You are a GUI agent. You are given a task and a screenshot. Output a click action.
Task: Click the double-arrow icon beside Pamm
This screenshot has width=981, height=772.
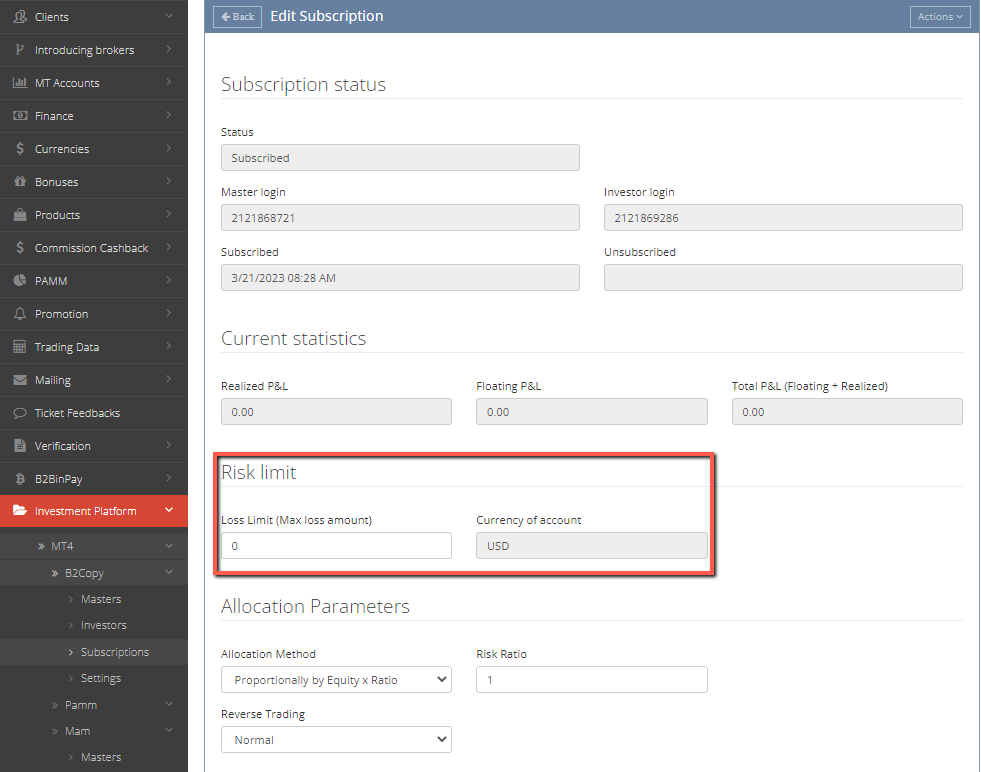pyautogui.click(x=55, y=705)
